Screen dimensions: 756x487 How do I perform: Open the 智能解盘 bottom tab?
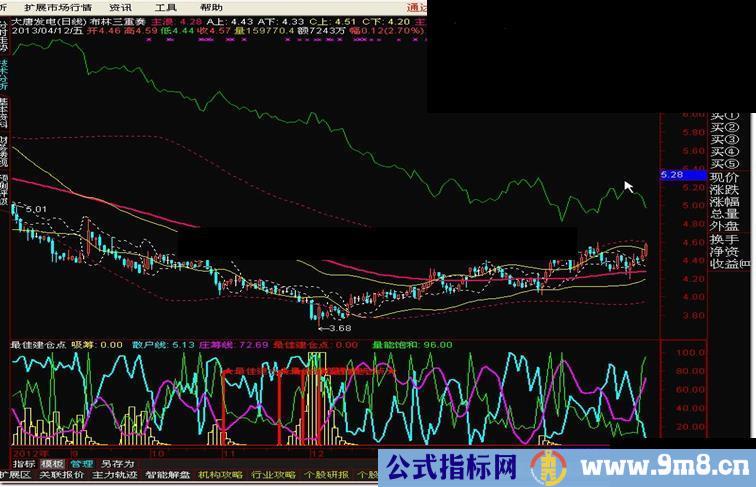168,476
